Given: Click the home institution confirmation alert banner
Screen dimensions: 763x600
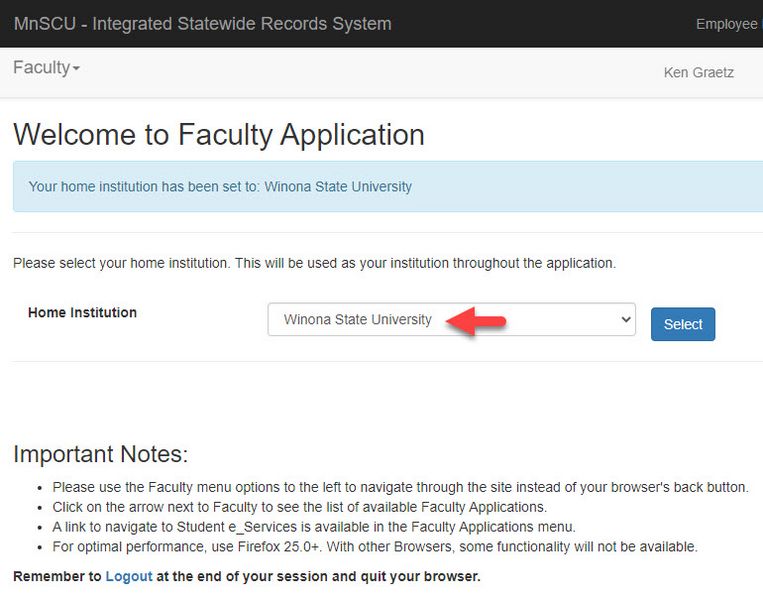Looking at the screenshot, I should tap(387, 187).
